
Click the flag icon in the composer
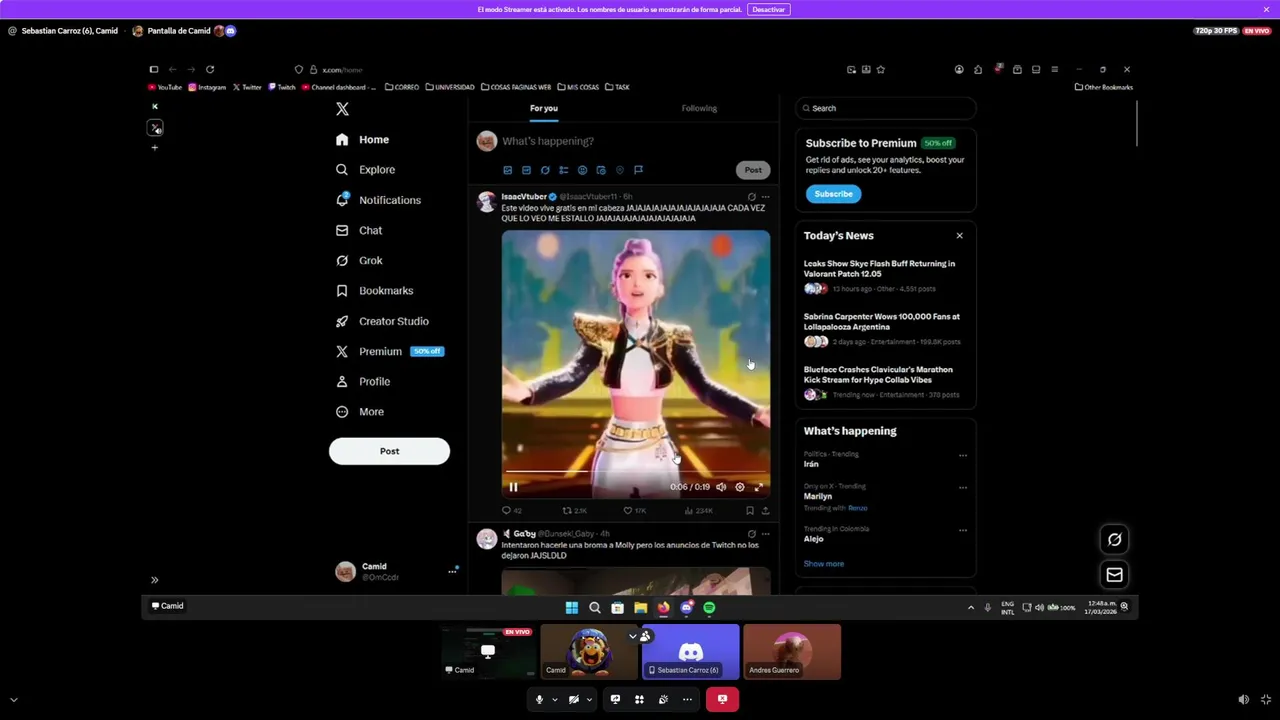(638, 170)
